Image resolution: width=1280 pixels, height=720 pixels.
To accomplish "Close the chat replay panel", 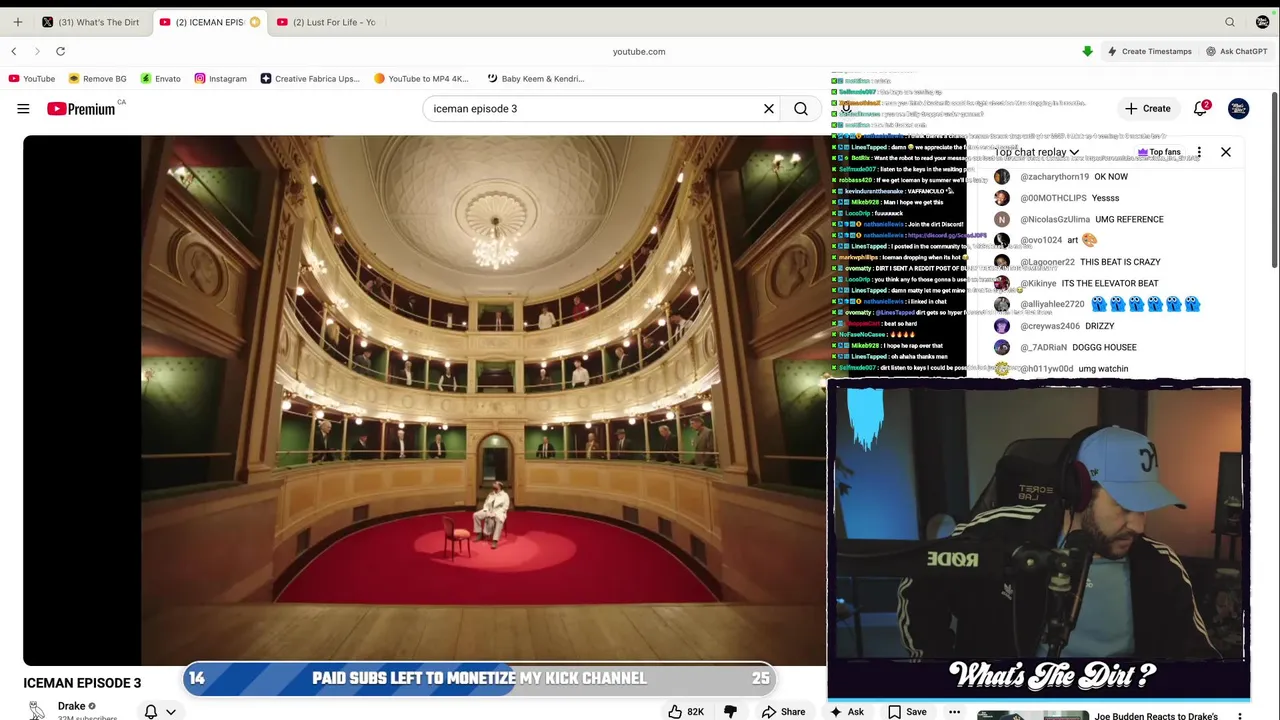I will point(1226,152).
